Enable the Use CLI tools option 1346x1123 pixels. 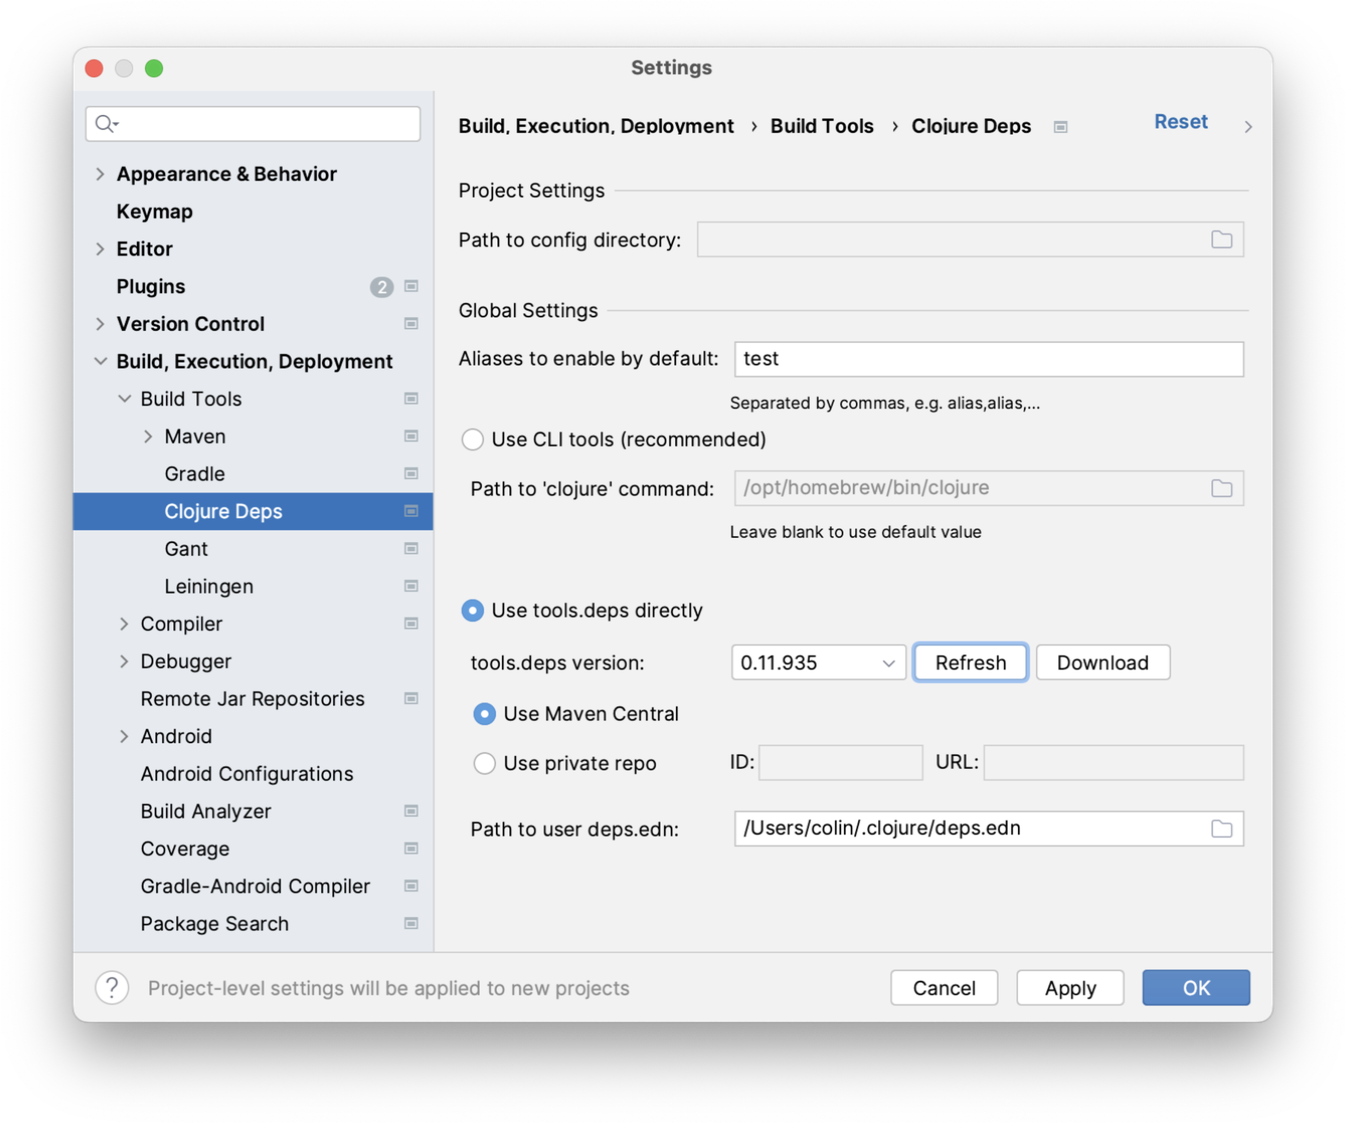click(472, 439)
